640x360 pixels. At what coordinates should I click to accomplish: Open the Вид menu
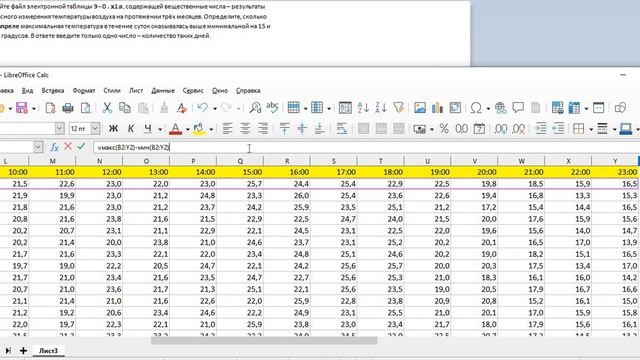tap(27, 91)
